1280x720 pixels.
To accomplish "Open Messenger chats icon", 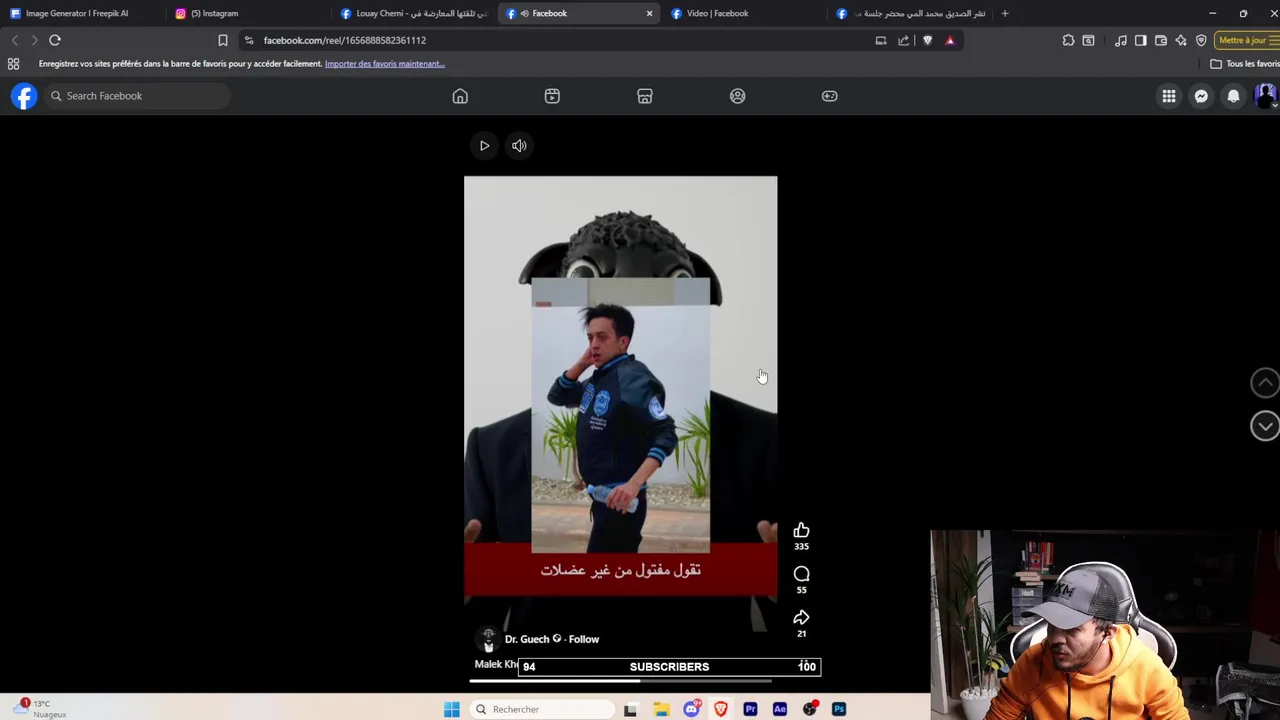I will [x=1201, y=96].
